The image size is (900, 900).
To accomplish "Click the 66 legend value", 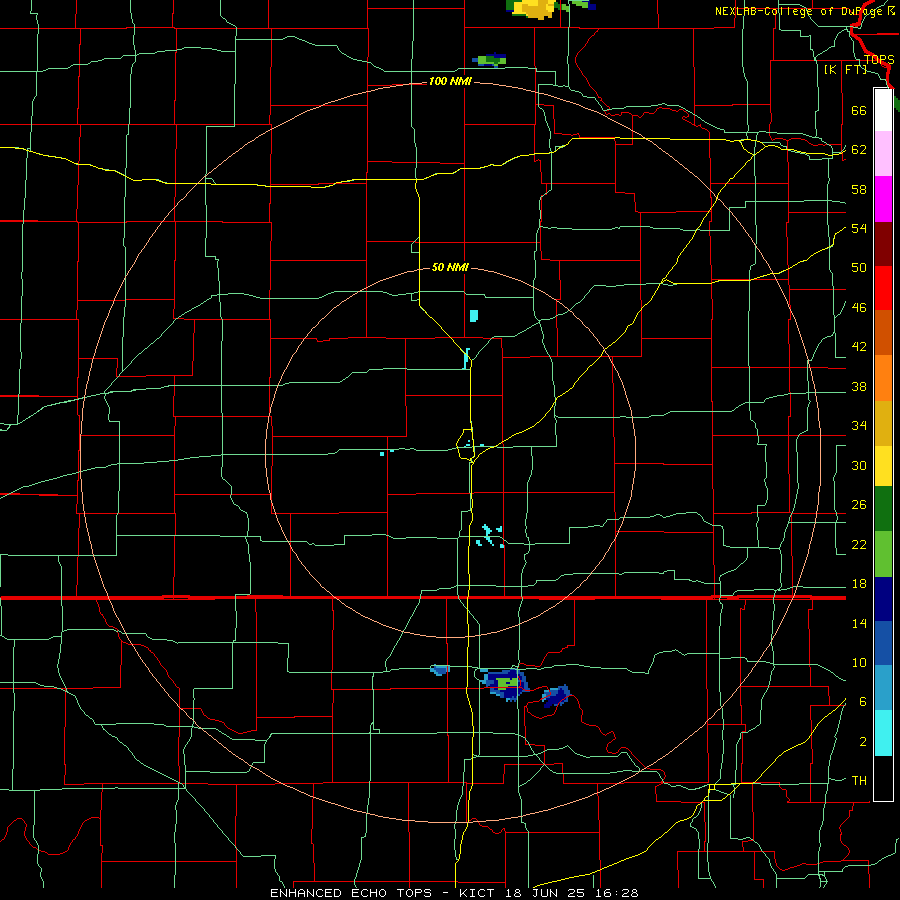I will [x=859, y=110].
